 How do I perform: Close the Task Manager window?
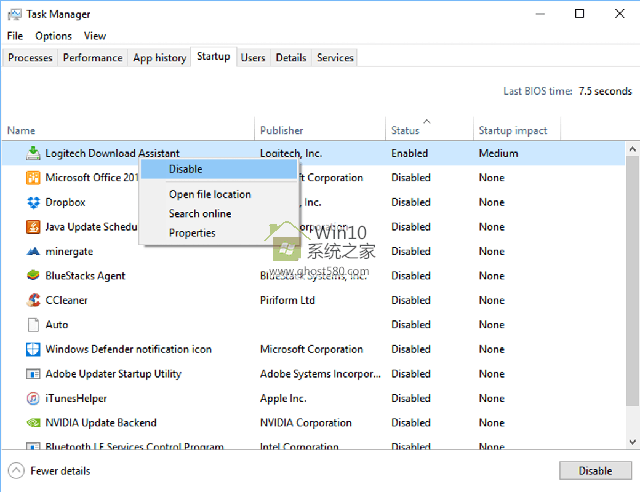(x=620, y=14)
